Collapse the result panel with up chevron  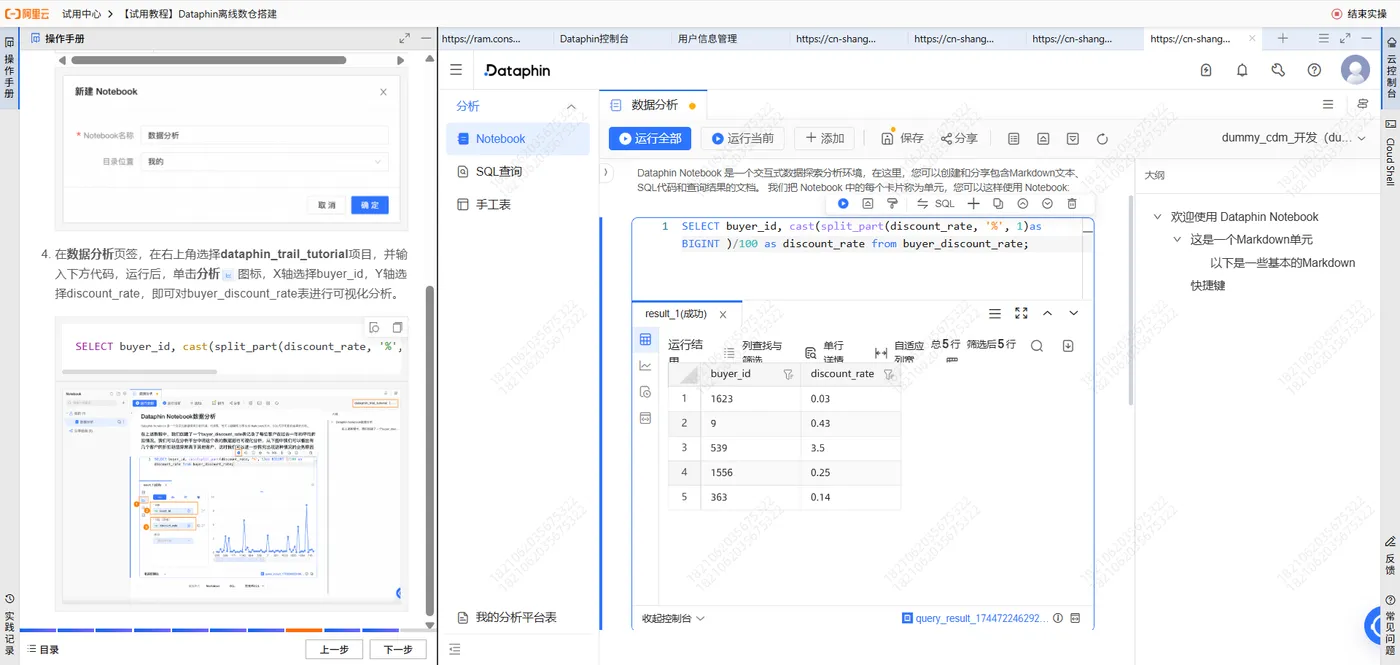[1047, 313]
